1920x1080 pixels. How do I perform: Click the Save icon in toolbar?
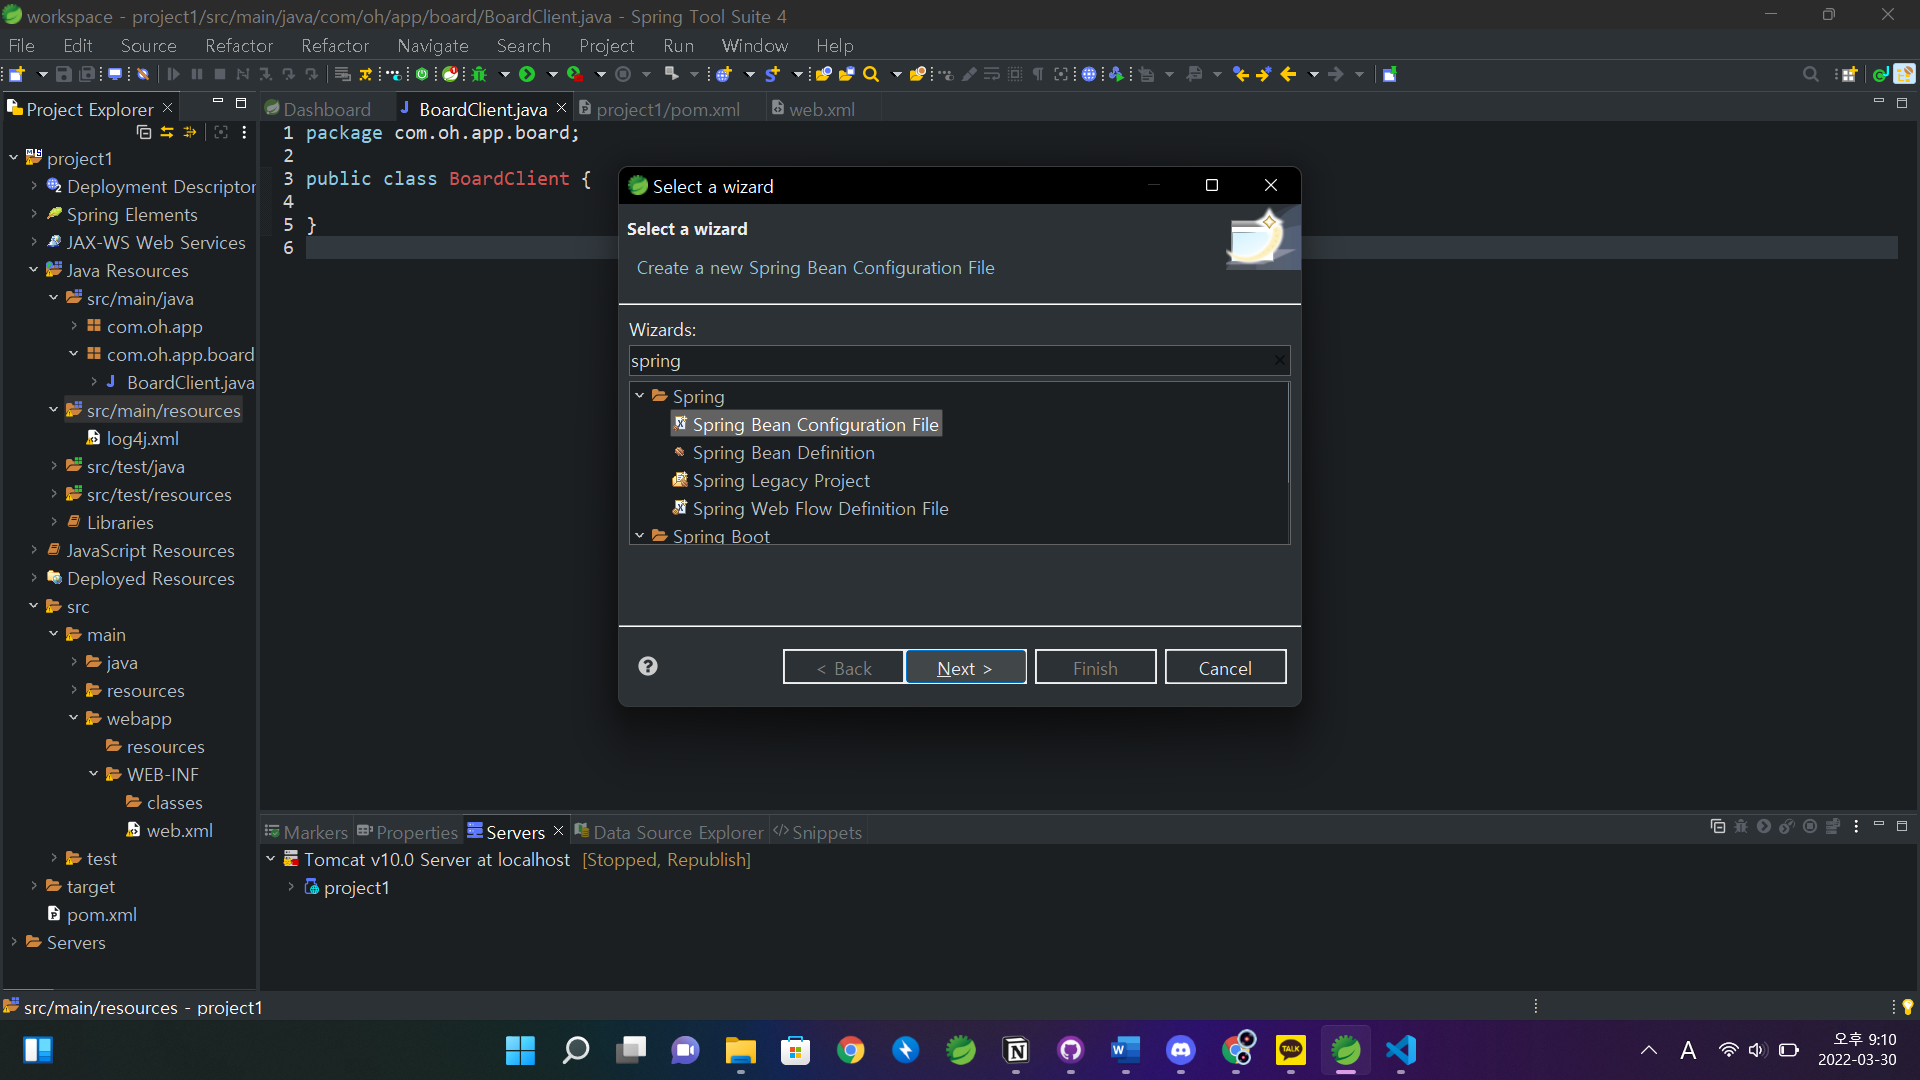(x=64, y=74)
